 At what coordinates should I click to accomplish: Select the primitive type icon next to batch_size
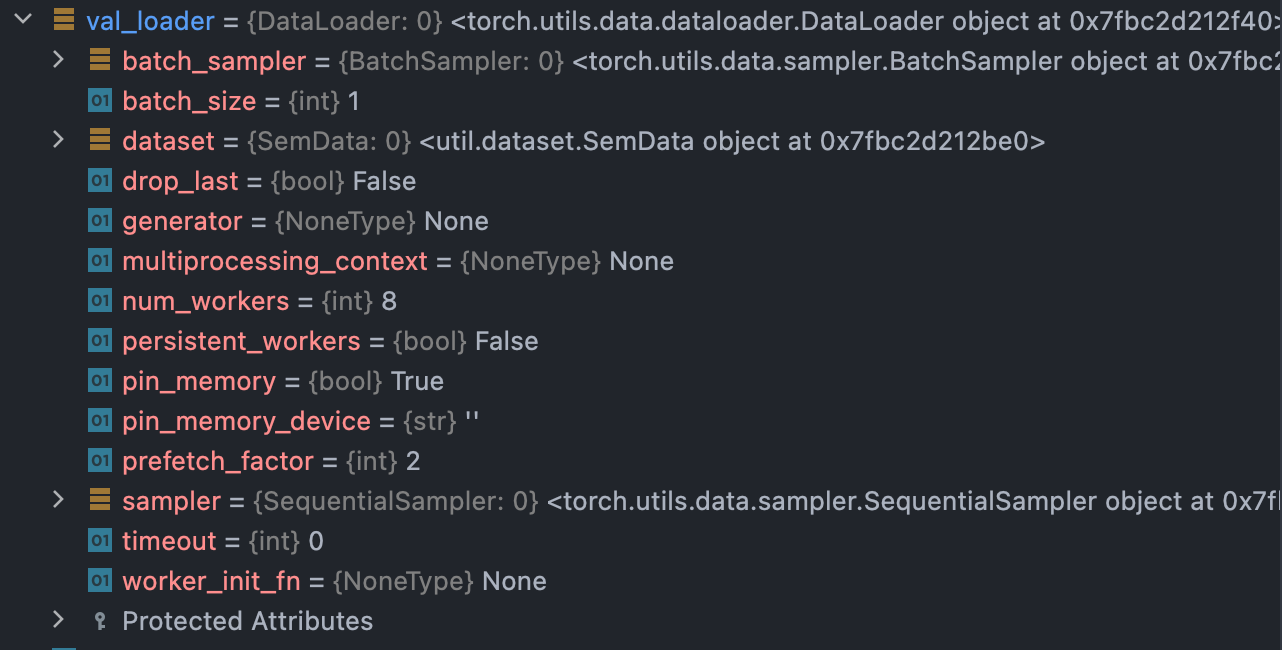coord(100,100)
